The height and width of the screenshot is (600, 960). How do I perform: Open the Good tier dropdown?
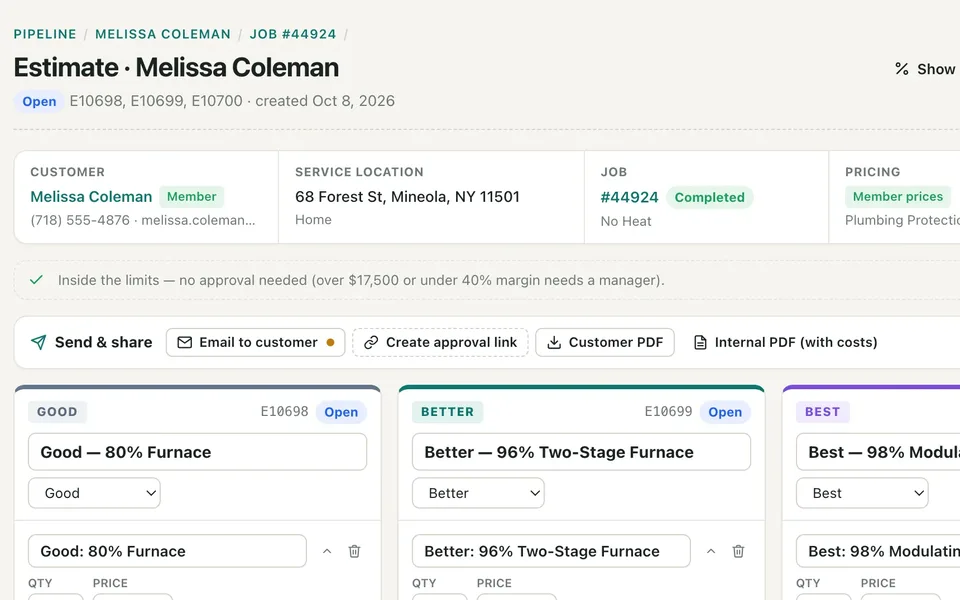(94, 493)
